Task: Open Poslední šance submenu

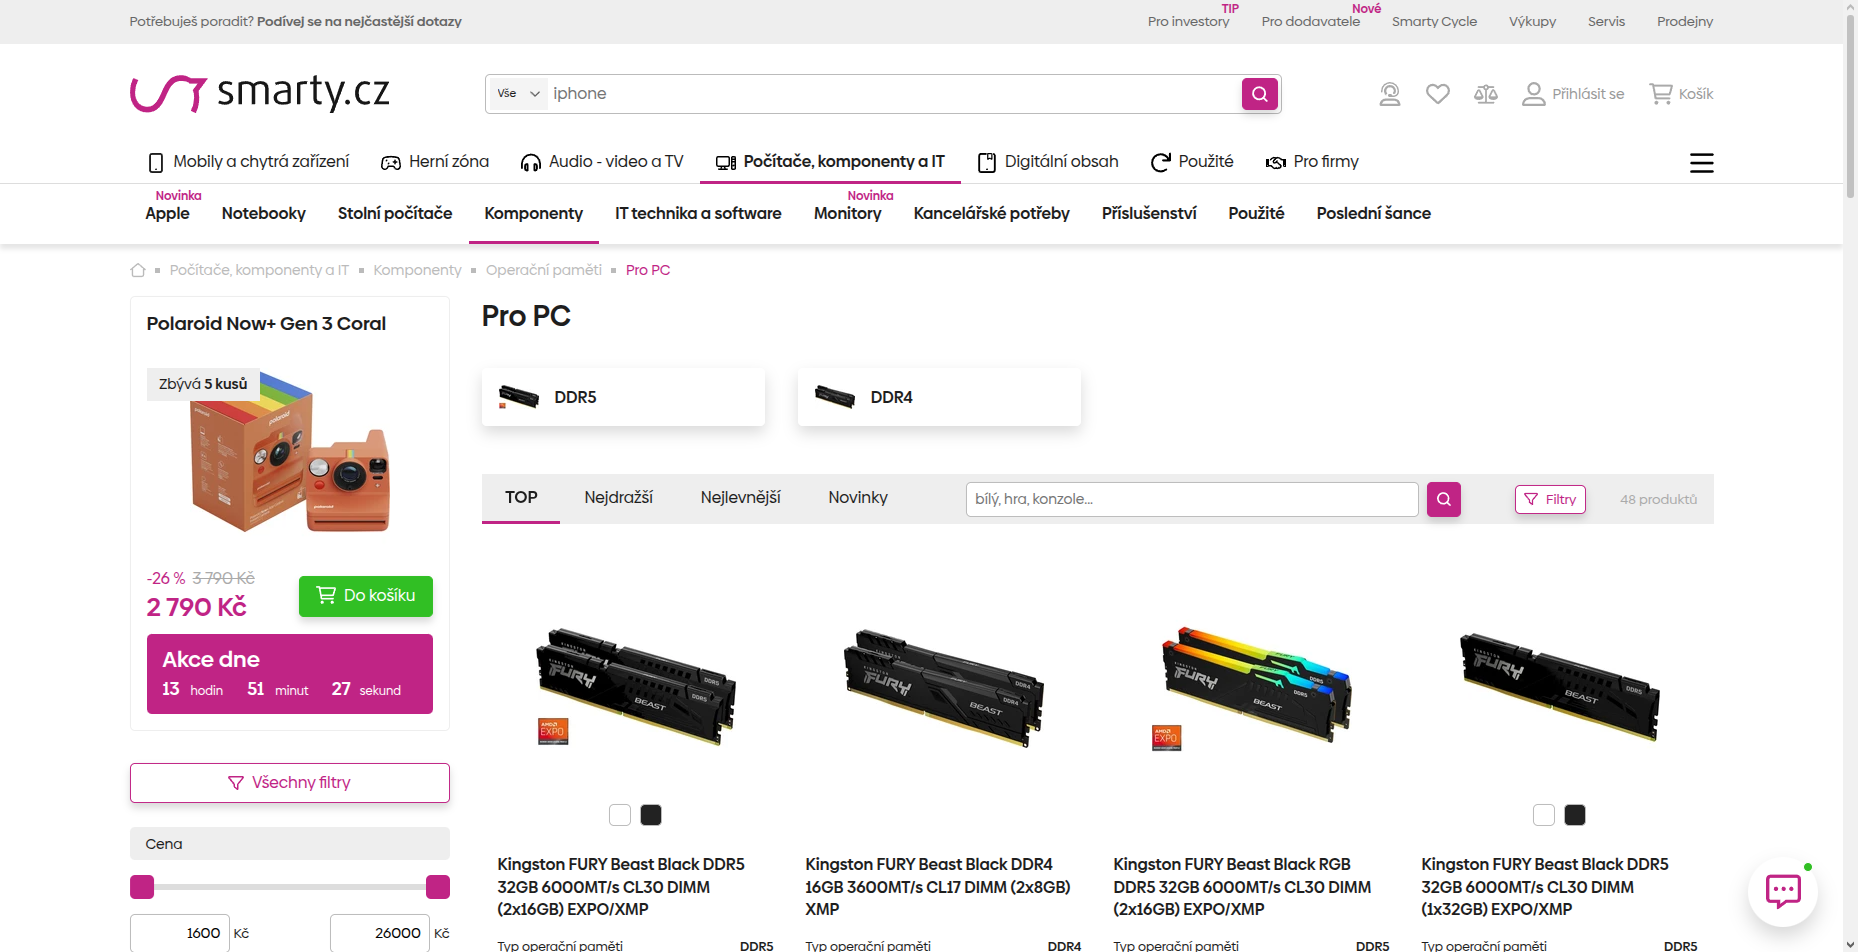Action: click(1373, 214)
